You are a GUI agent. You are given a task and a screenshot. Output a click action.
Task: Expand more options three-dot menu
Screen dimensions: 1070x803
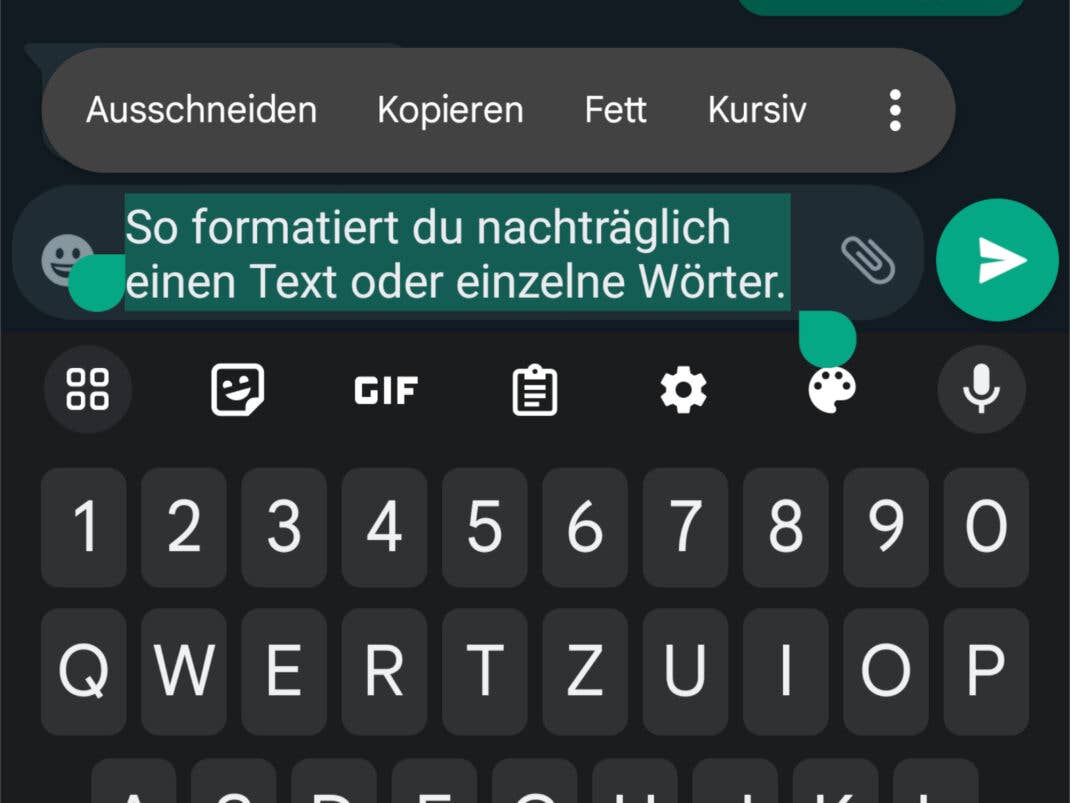tap(895, 110)
